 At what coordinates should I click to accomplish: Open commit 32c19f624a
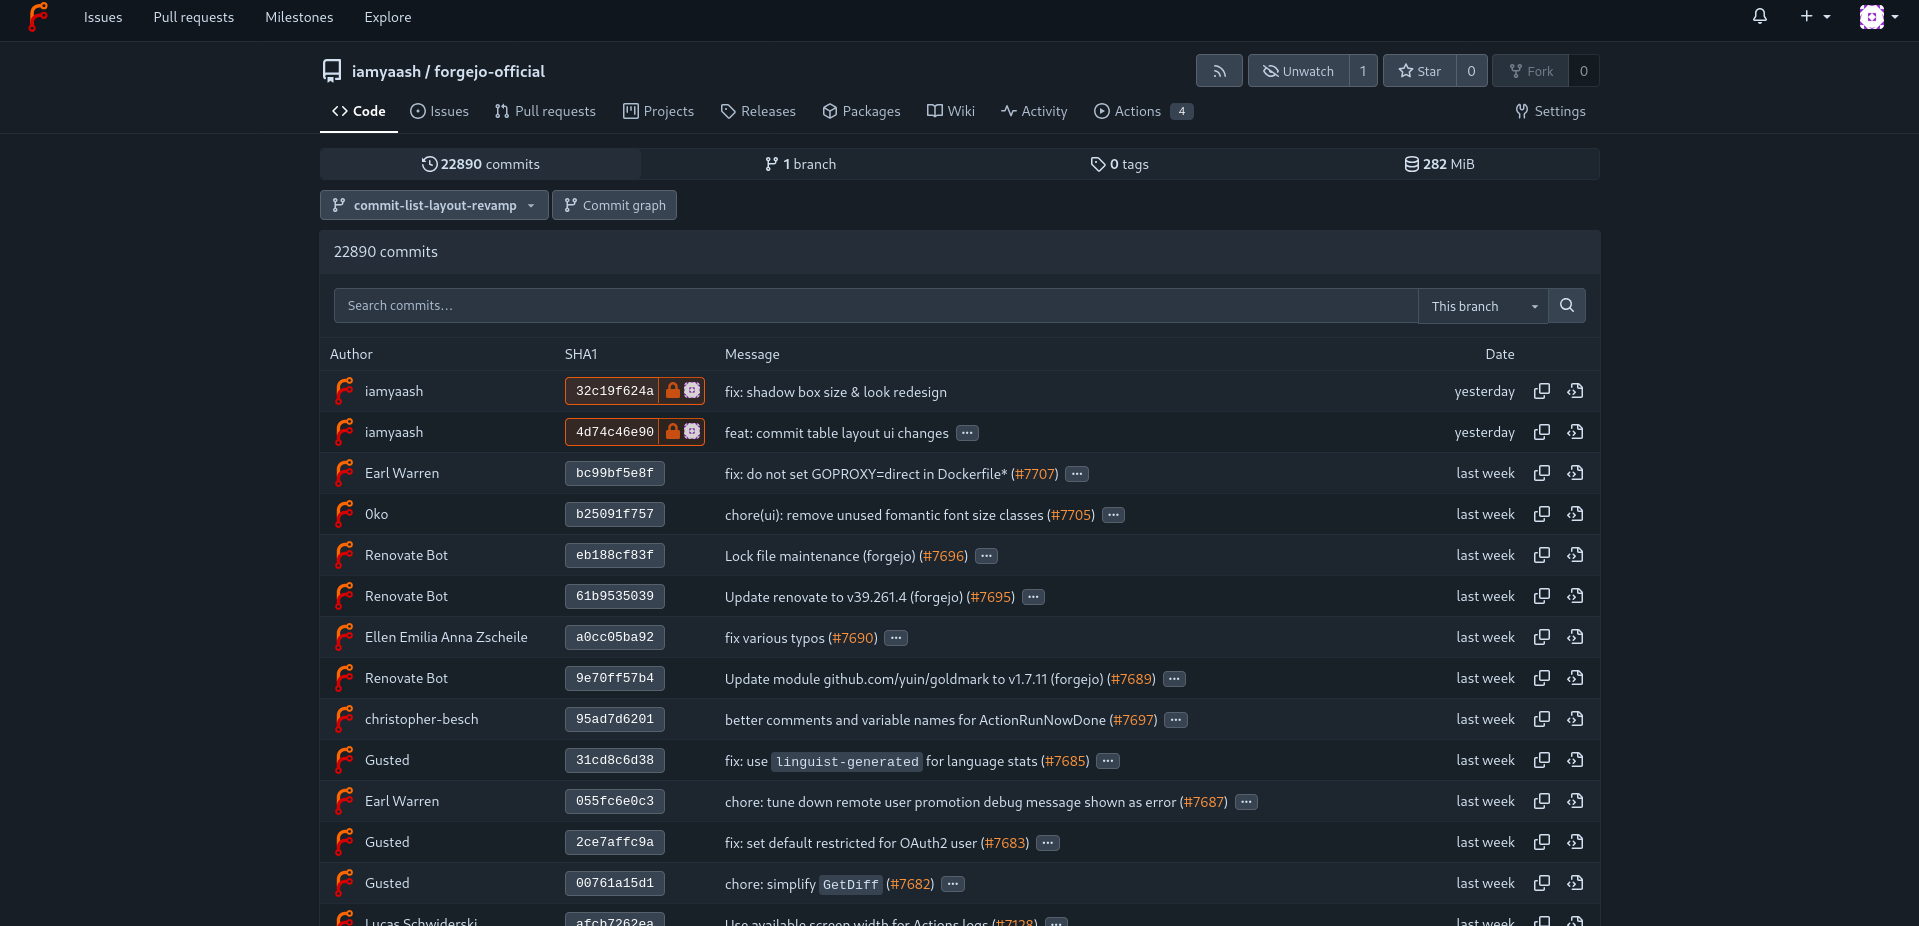[x=614, y=391]
